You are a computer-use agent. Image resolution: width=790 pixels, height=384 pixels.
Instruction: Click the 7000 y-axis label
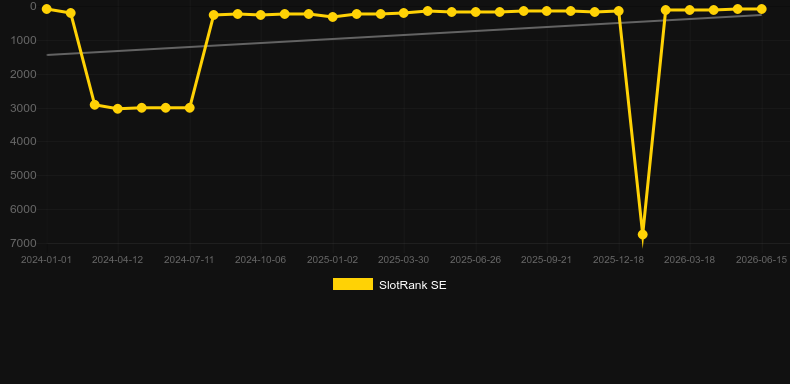(x=23, y=243)
